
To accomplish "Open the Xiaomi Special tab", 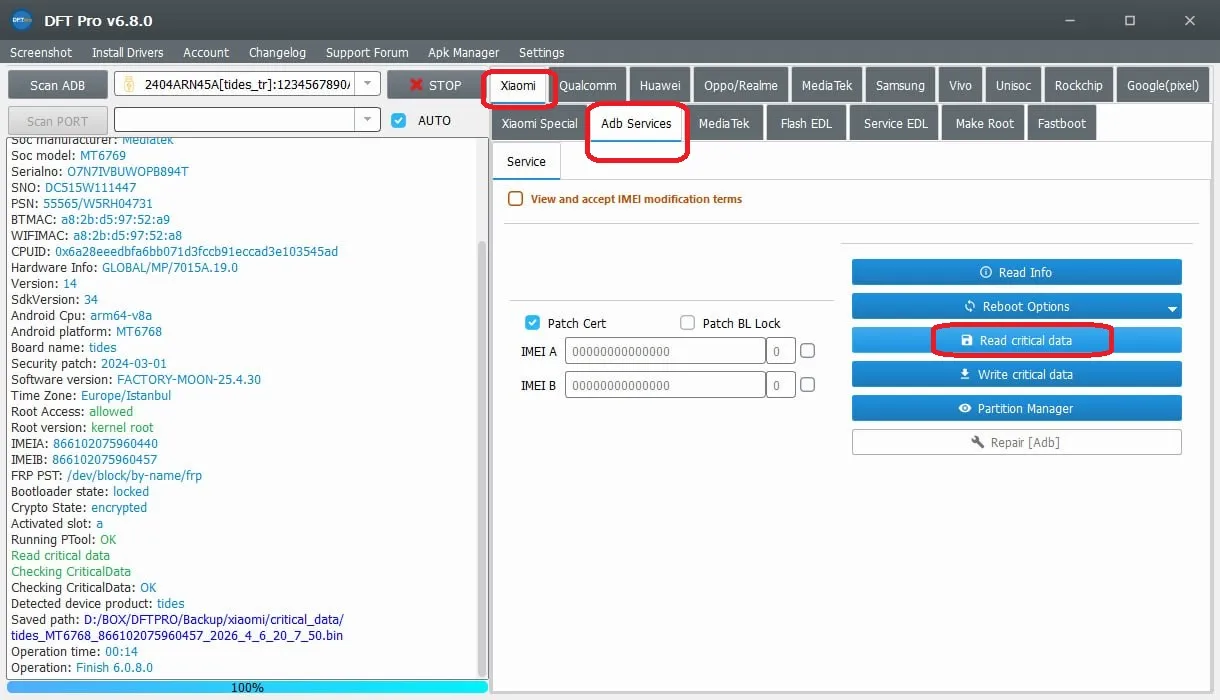I will [540, 123].
